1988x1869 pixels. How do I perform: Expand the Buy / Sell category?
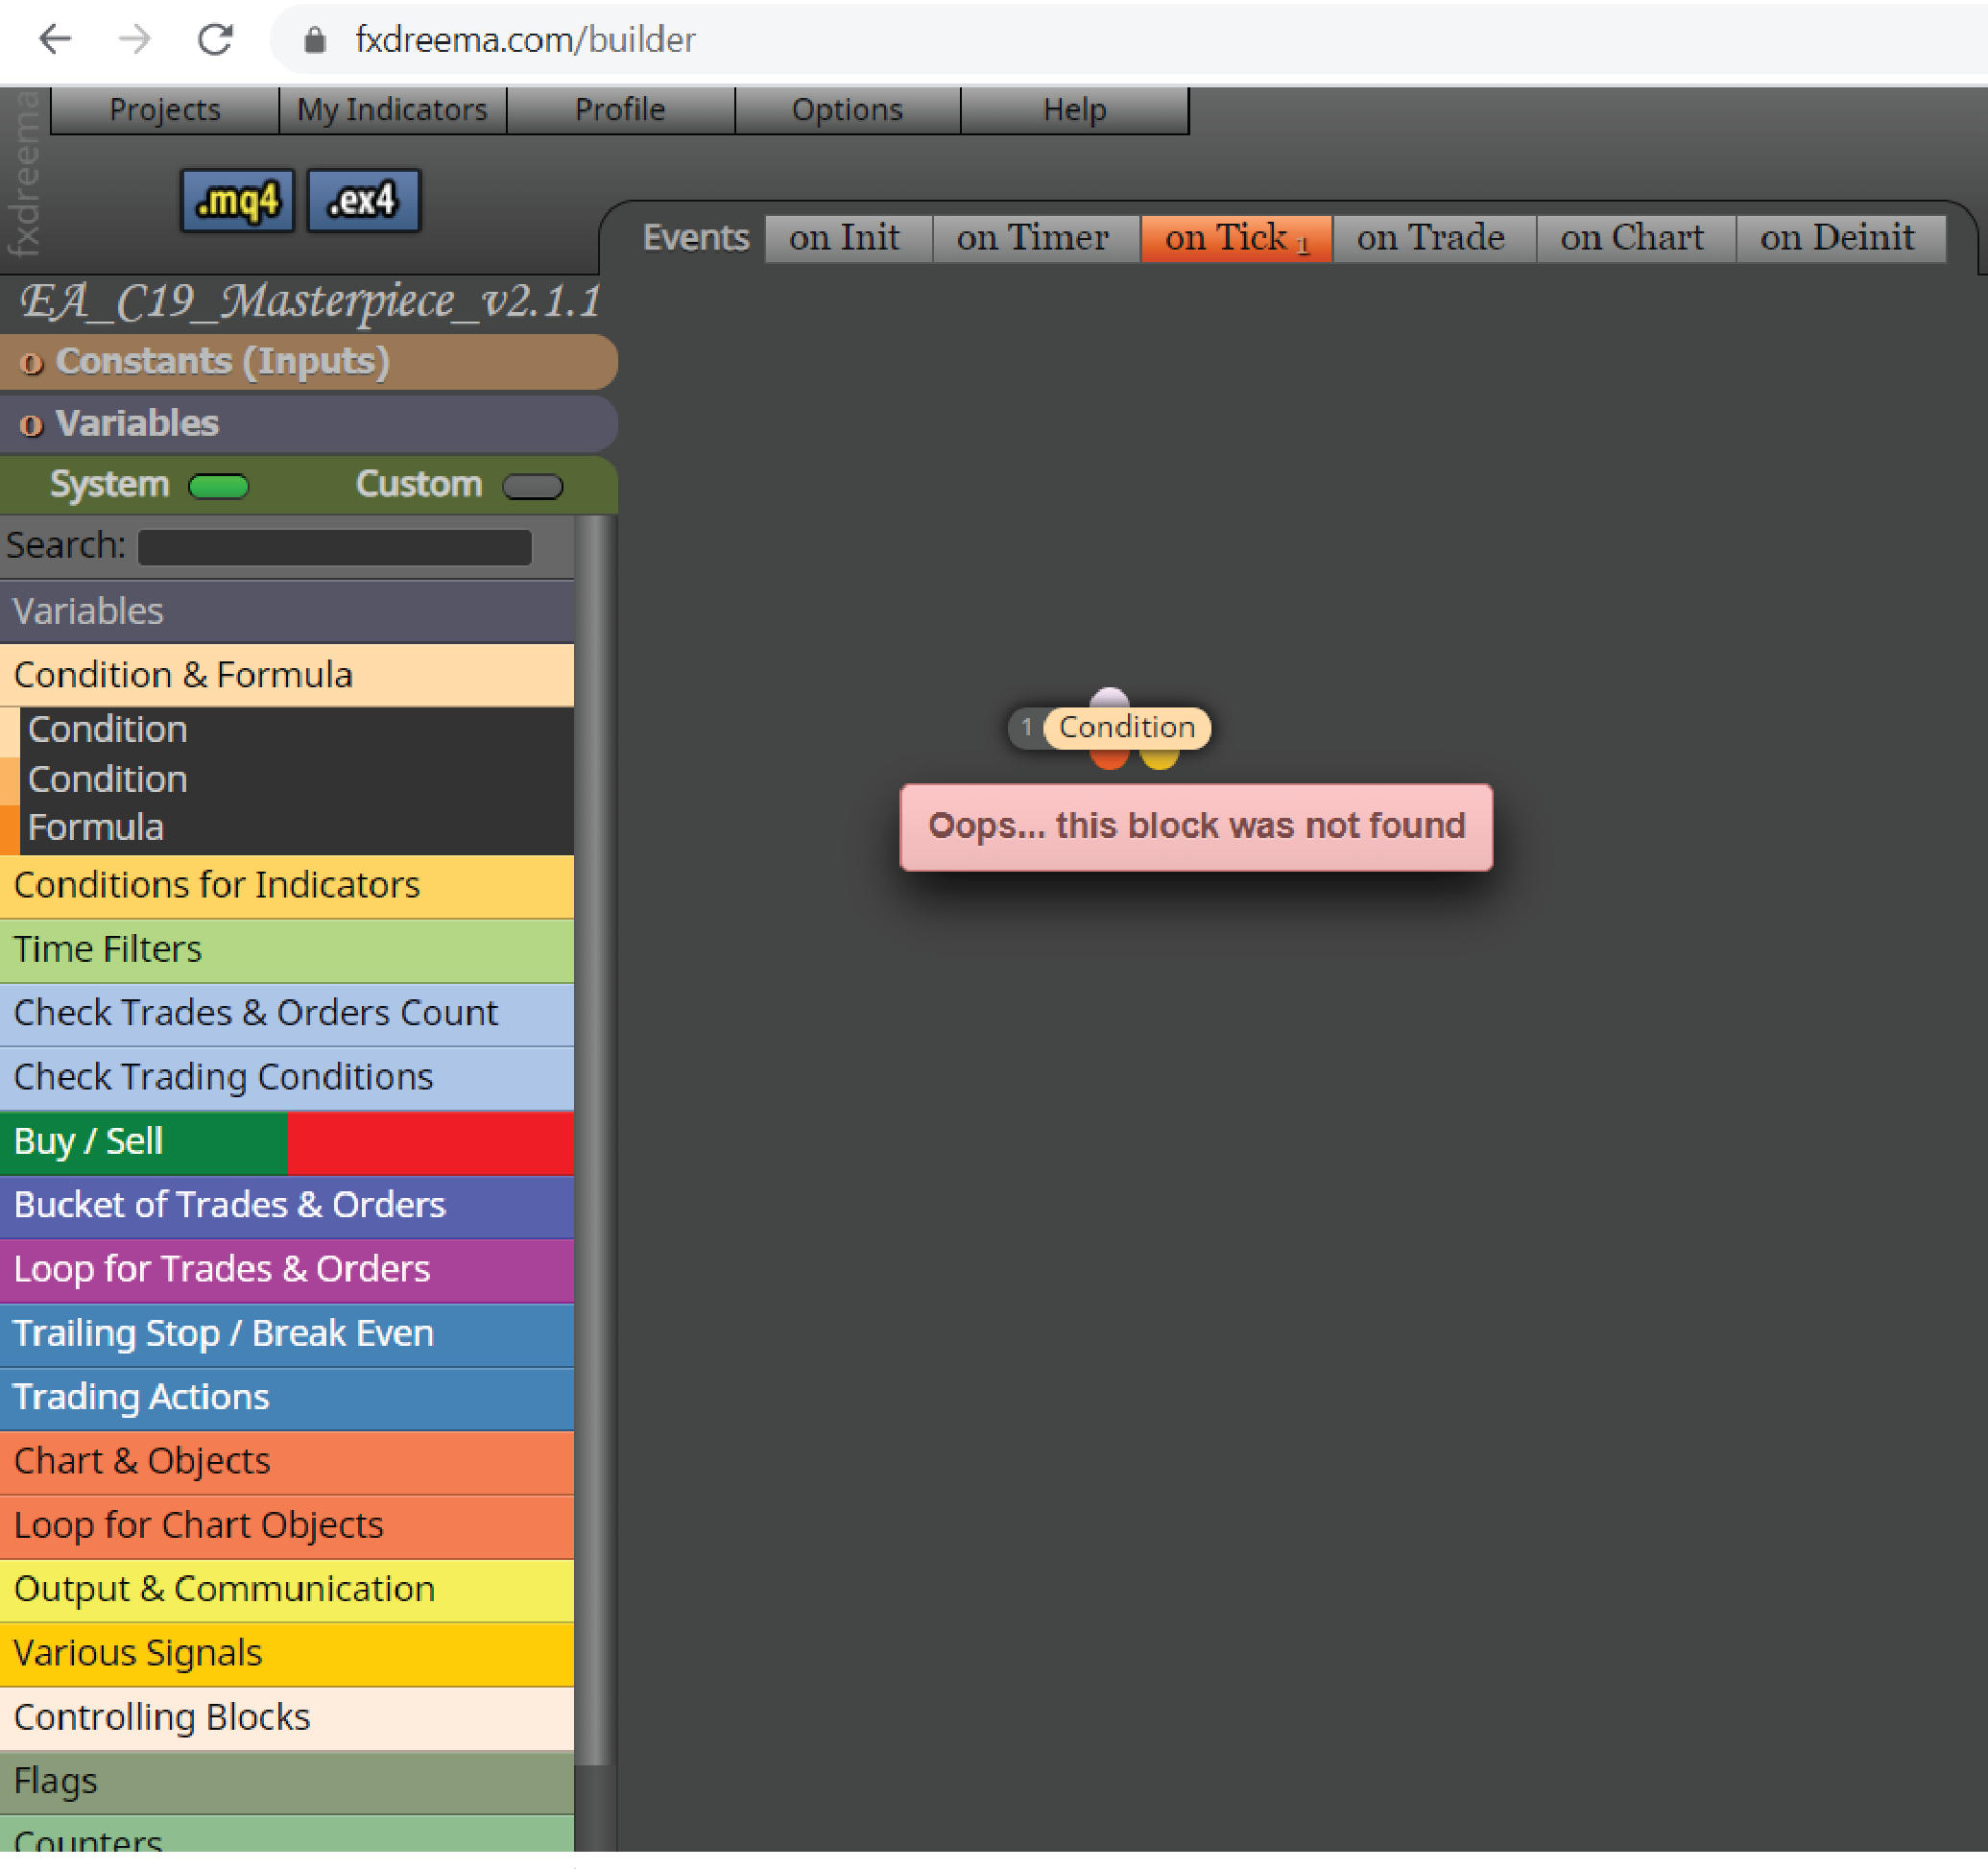[287, 1142]
